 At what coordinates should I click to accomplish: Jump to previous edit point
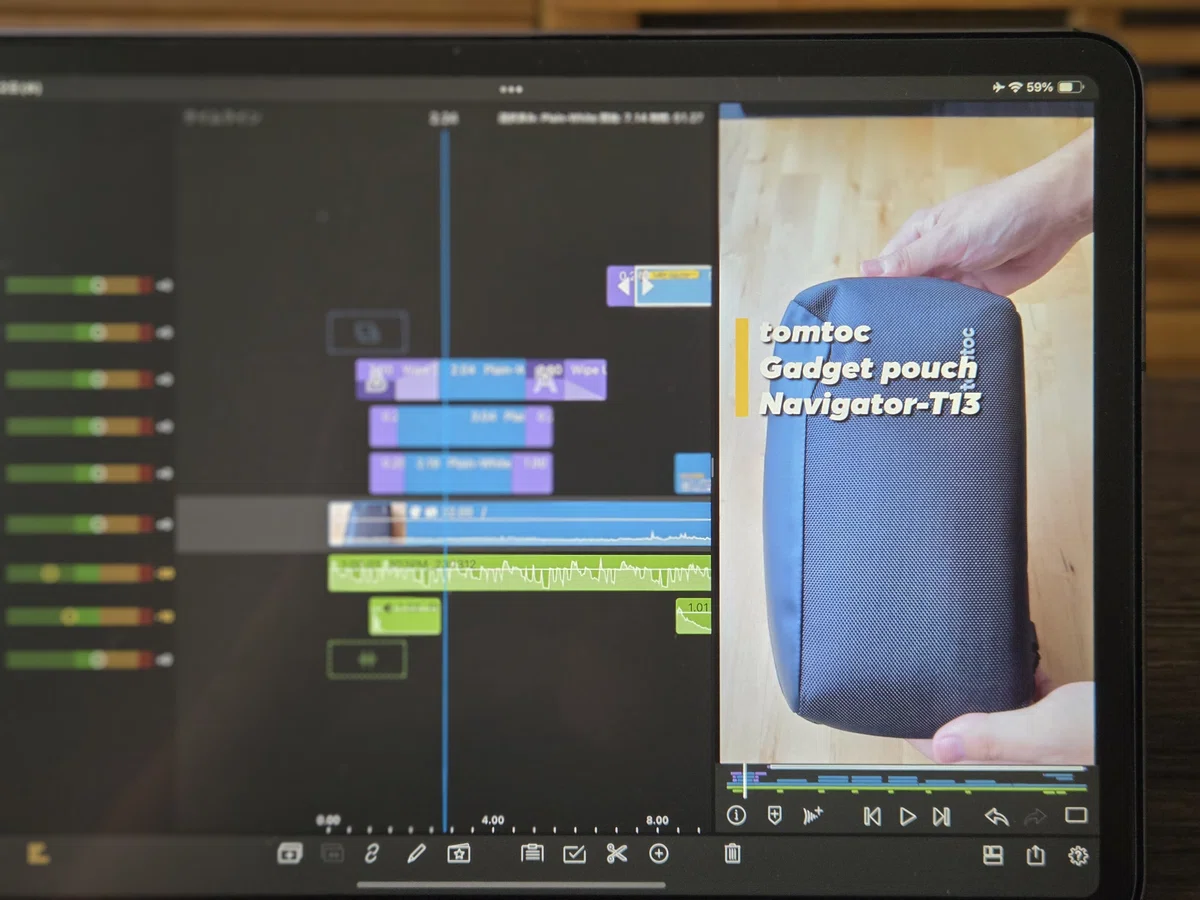click(872, 817)
